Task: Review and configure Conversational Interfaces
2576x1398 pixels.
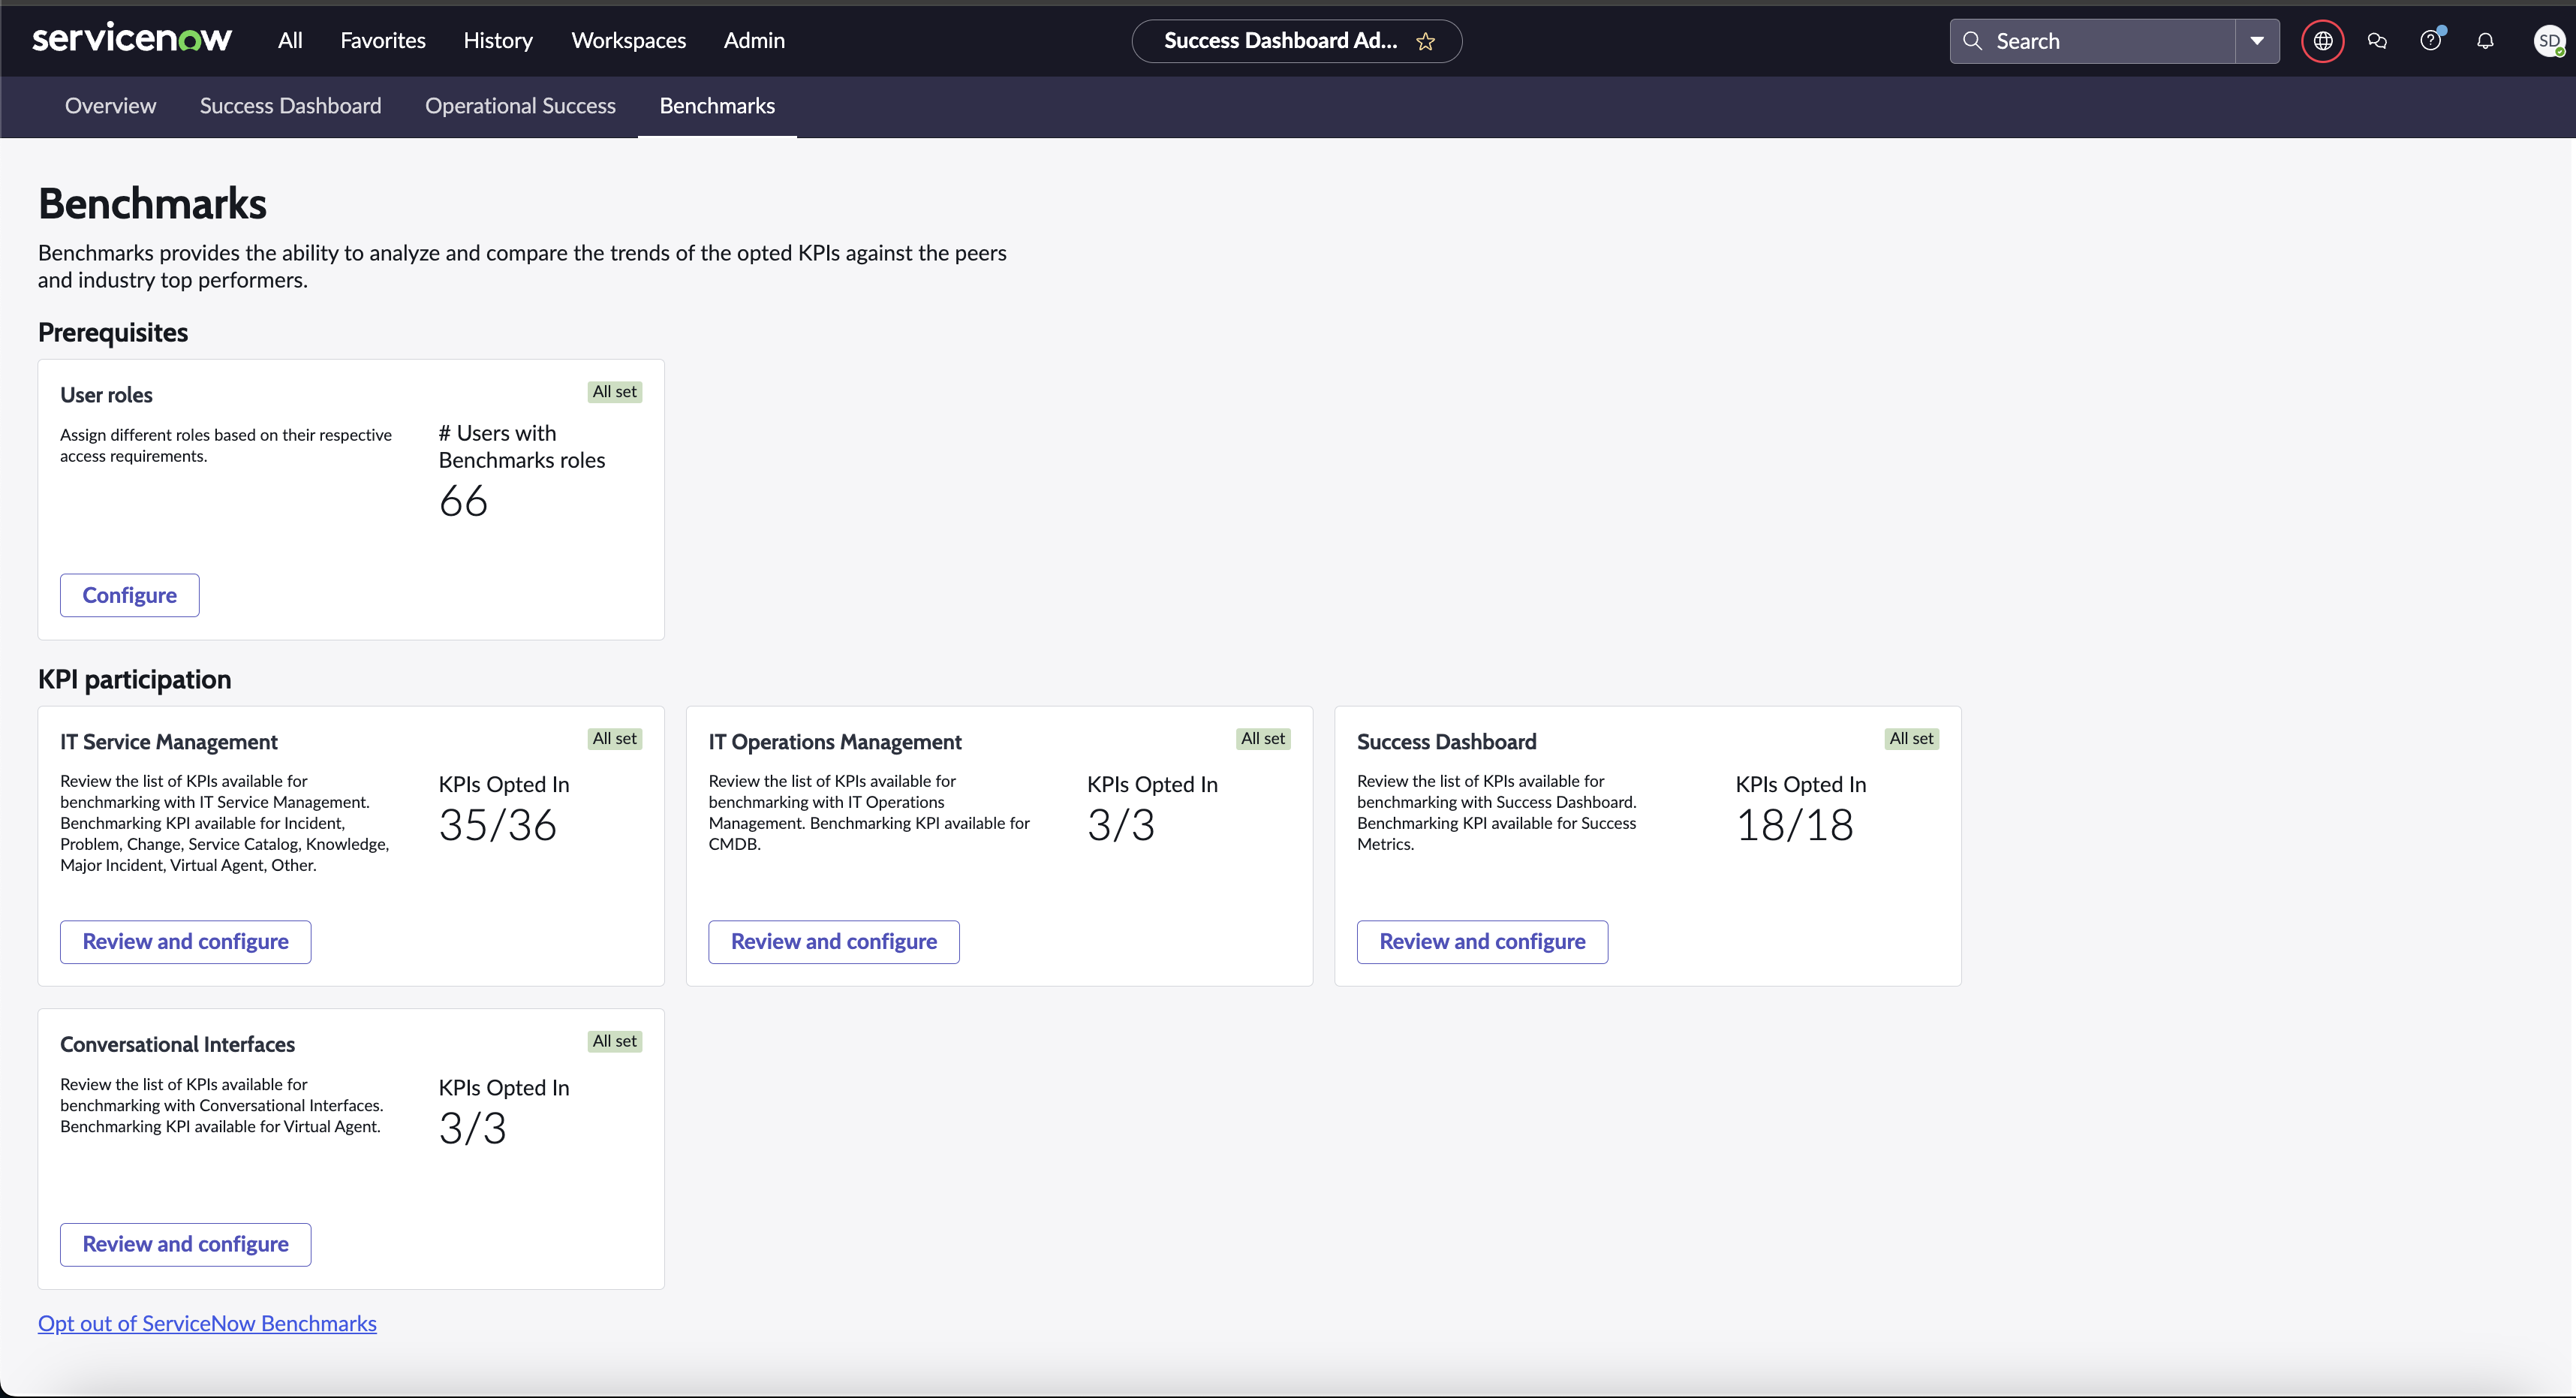Action: coord(185,1244)
